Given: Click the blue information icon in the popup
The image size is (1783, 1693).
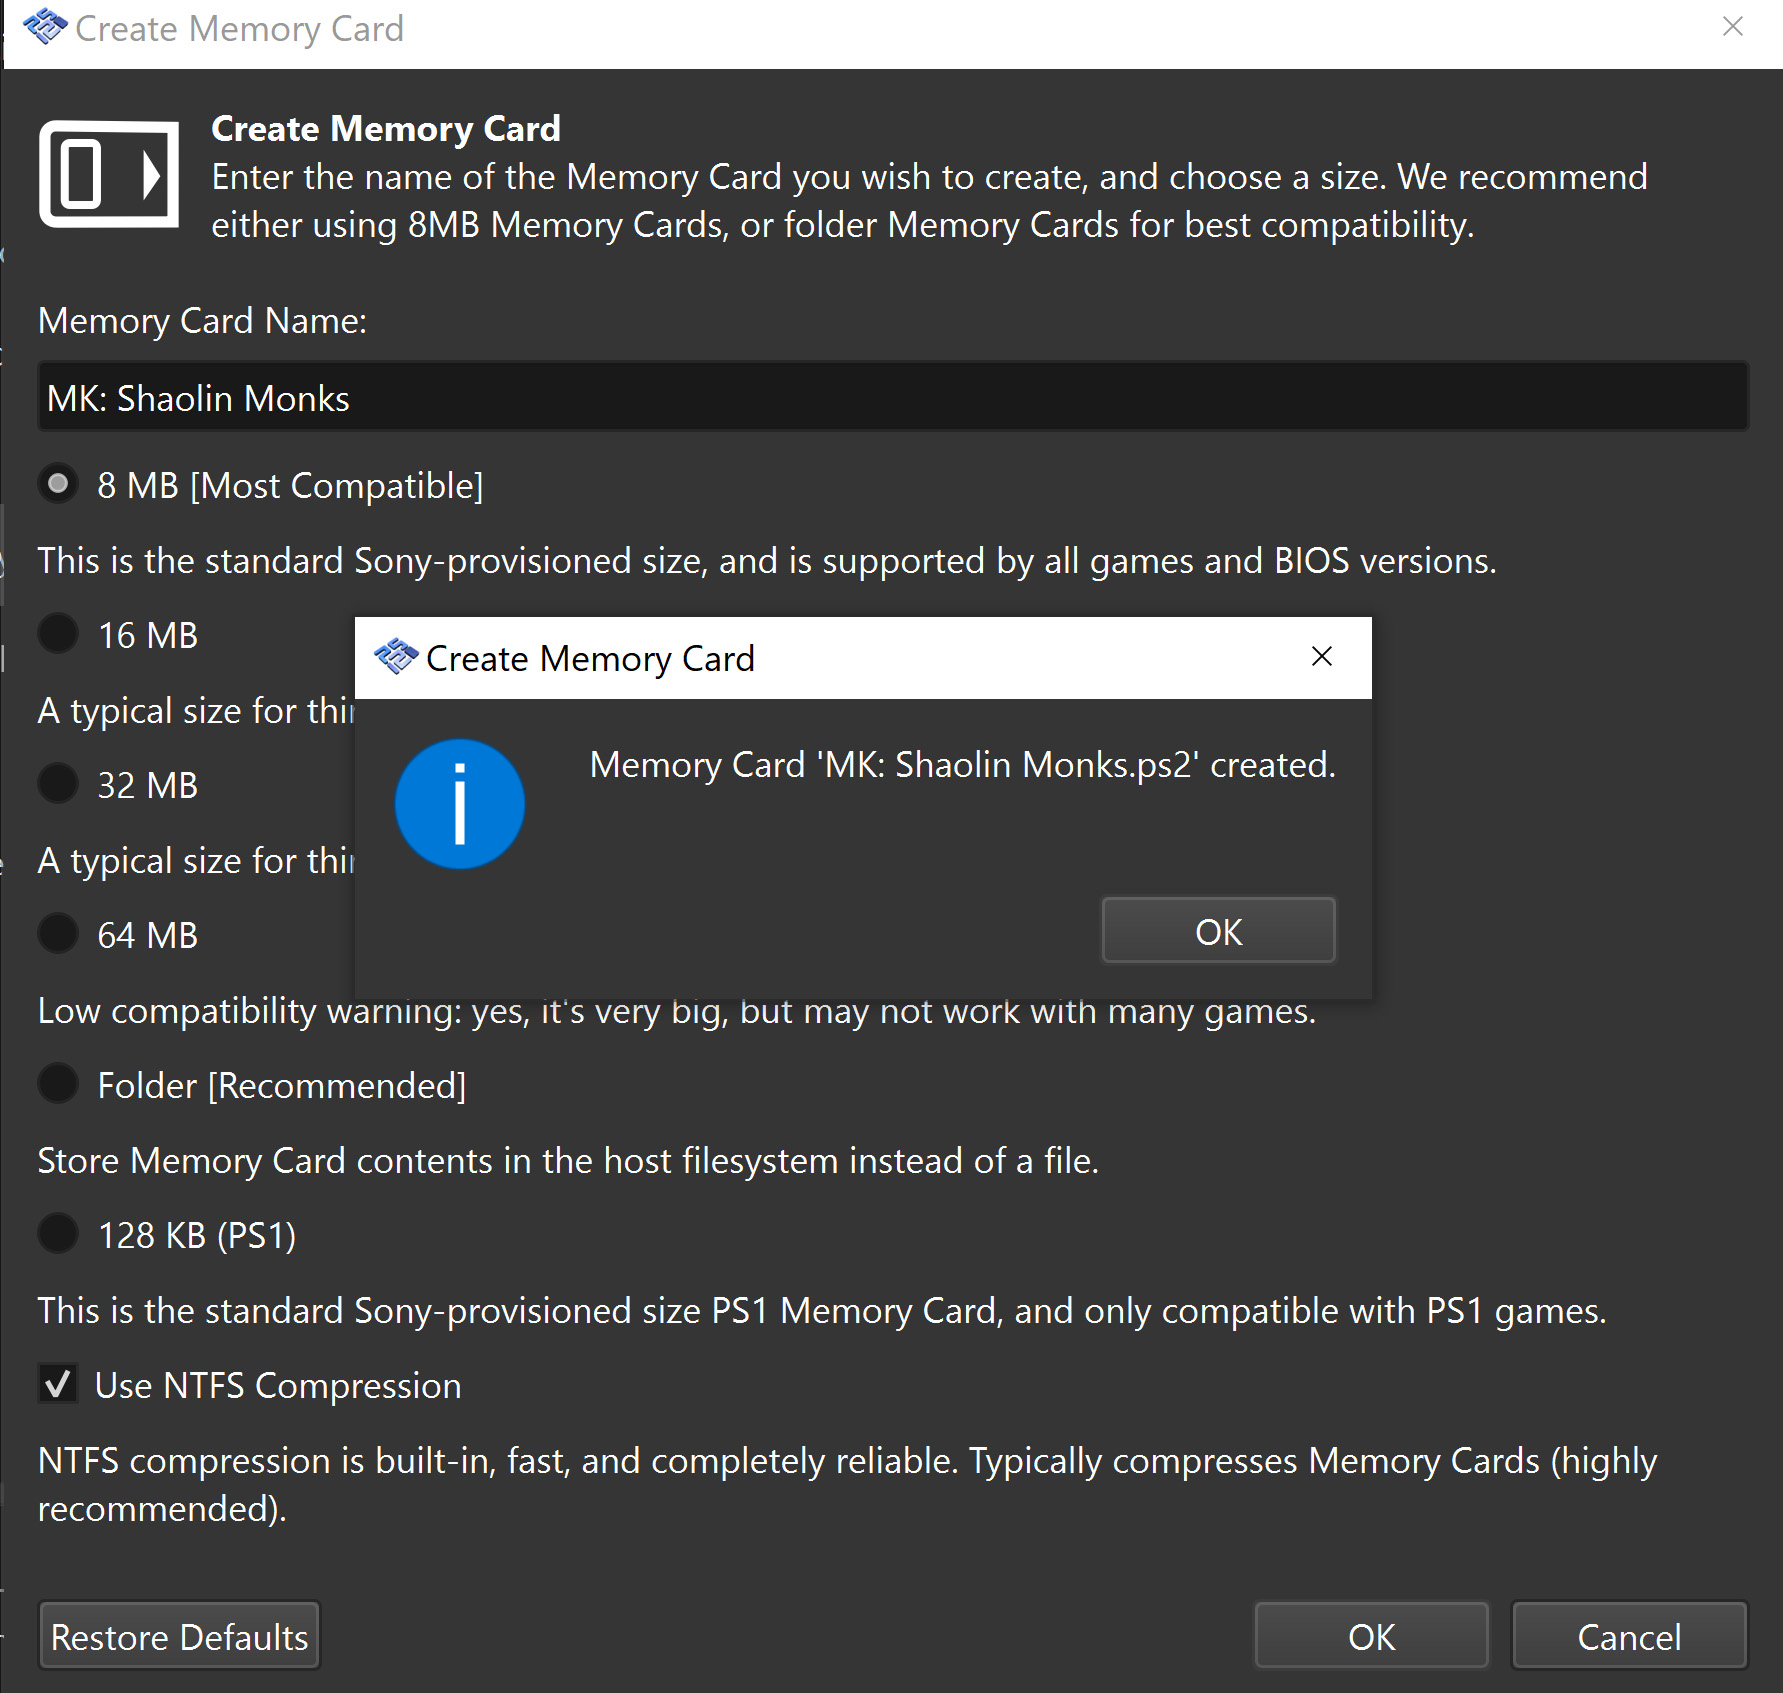Looking at the screenshot, I should coord(459,803).
